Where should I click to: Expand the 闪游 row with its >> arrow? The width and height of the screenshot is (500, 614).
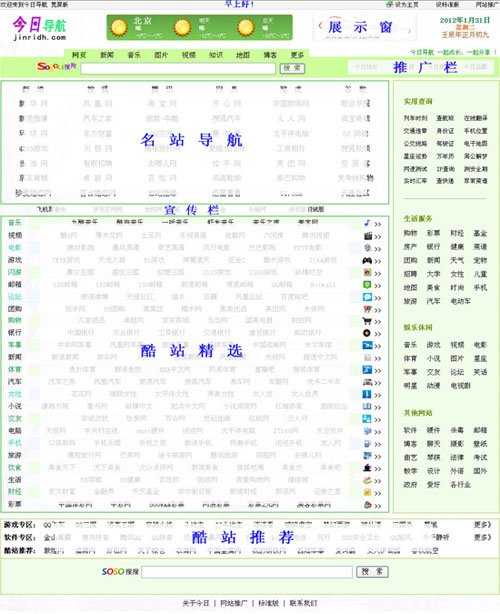pyautogui.click(x=377, y=274)
